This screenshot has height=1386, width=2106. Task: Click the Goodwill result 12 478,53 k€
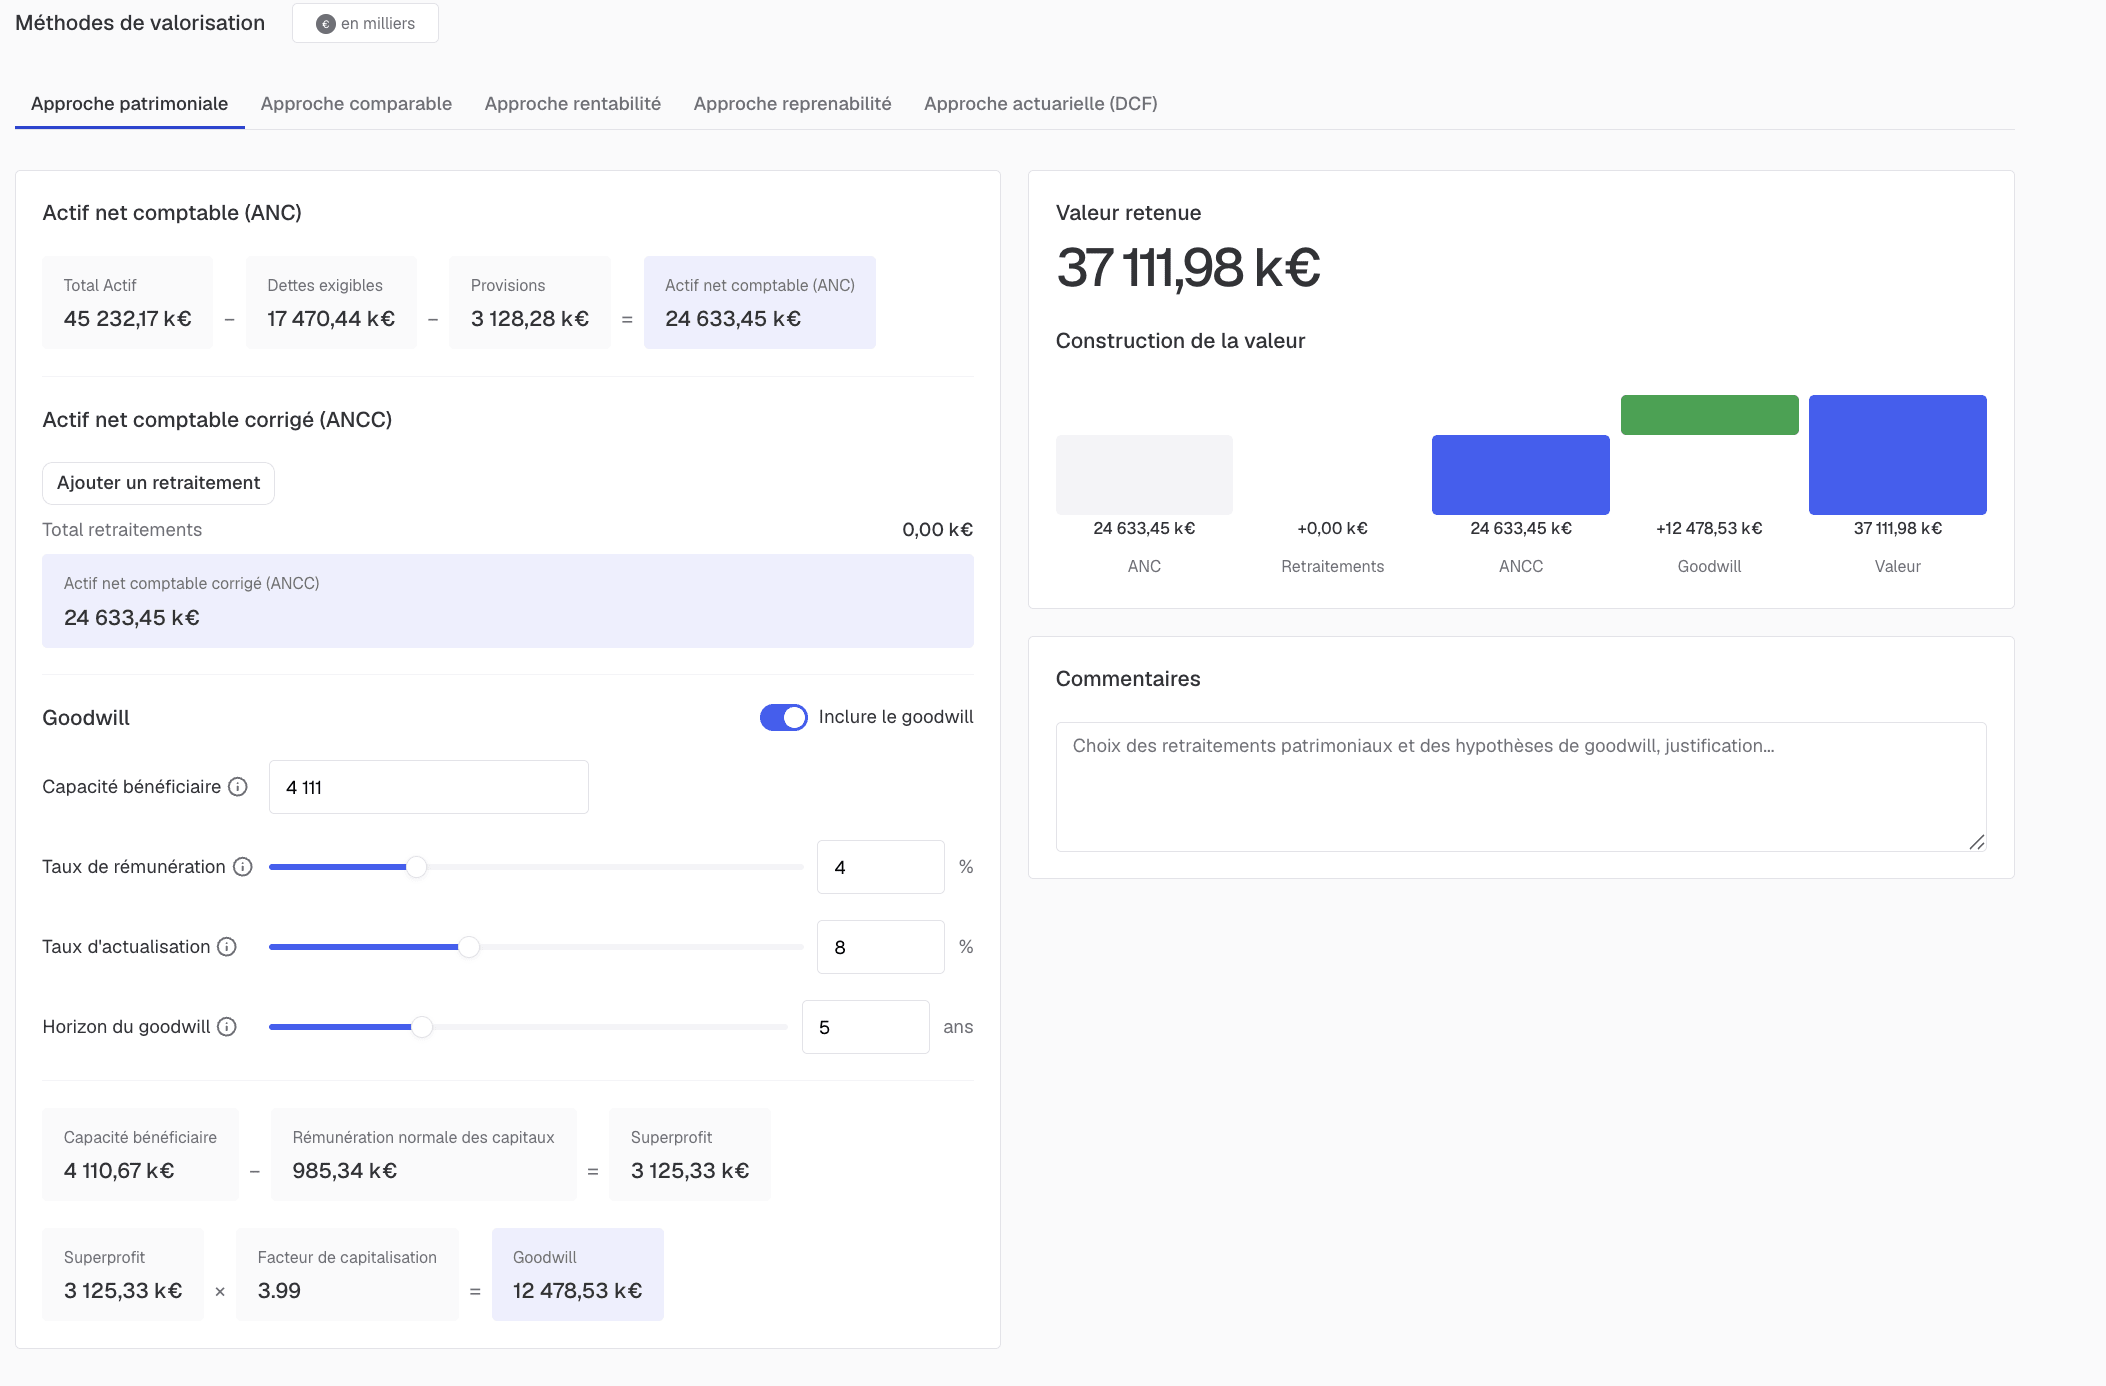577,1291
